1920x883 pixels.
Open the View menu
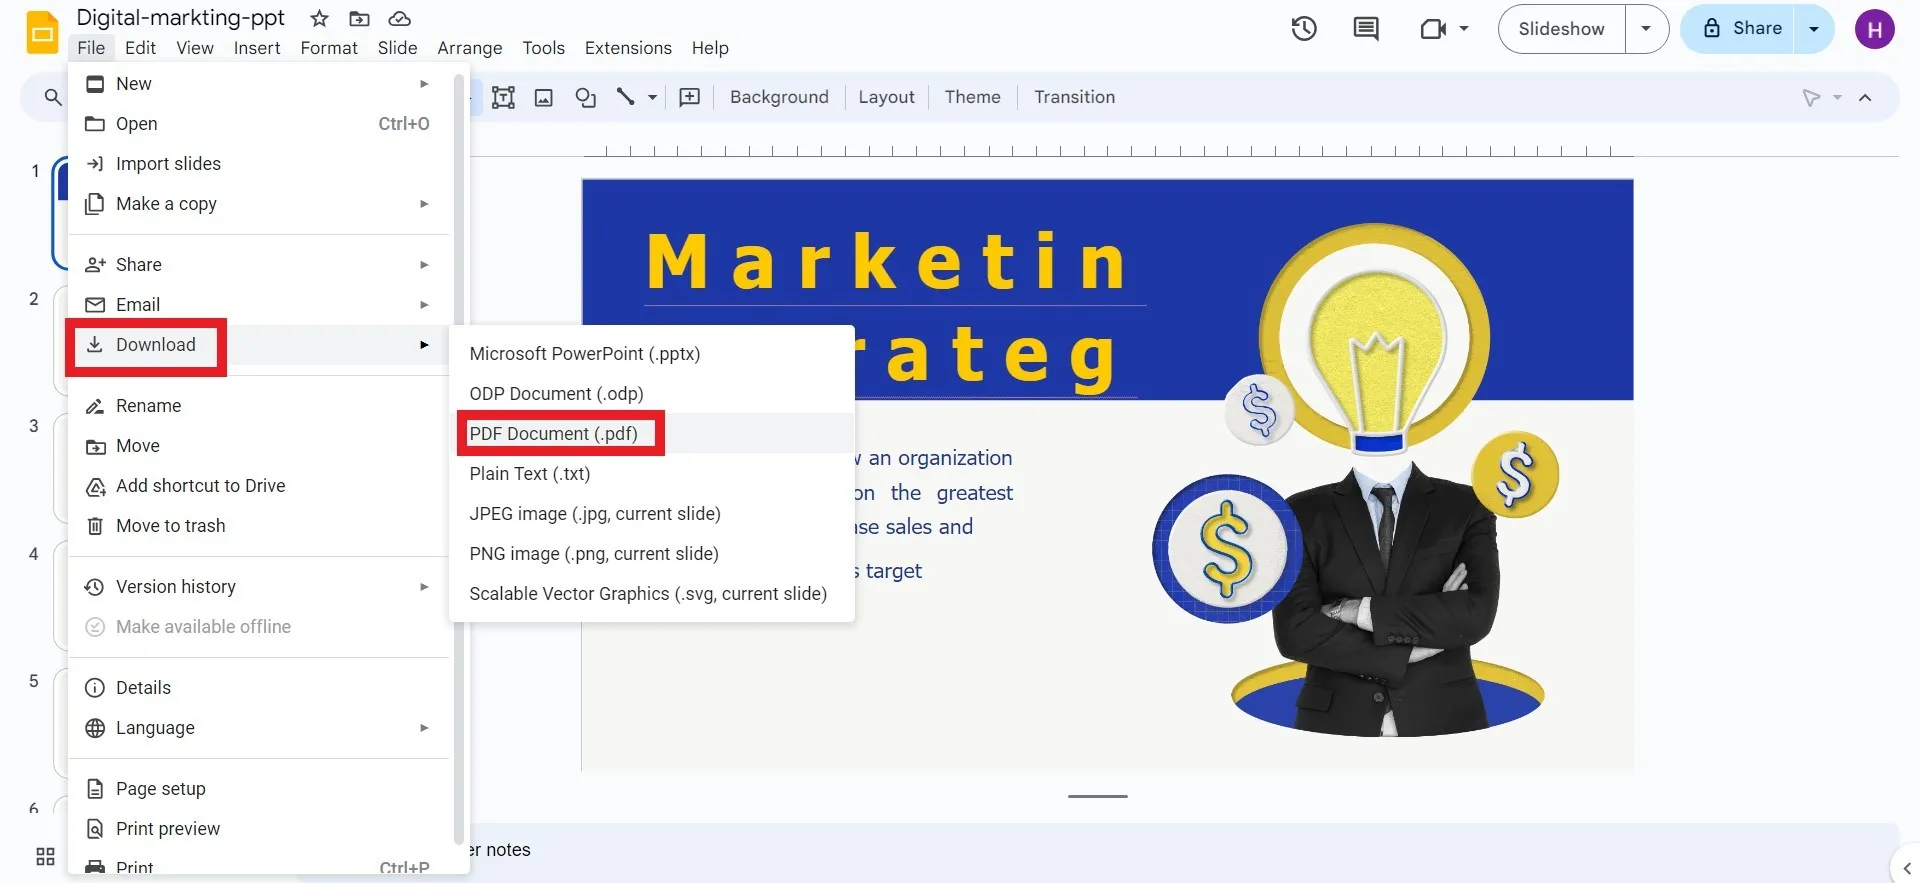[195, 48]
